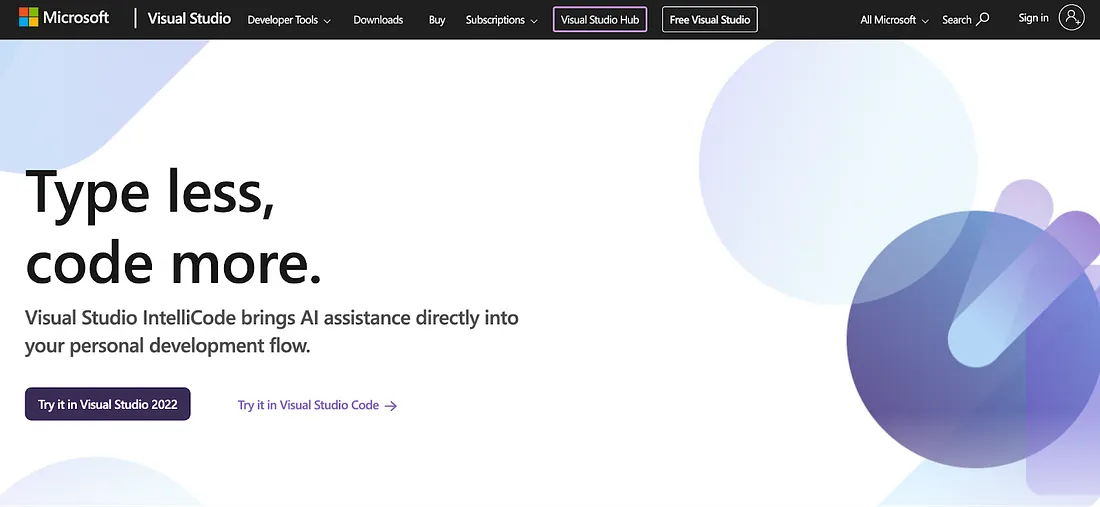Viewport: 1100px width, 507px height.
Task: Click arrow beside Visual Studio Code link
Action: [391, 406]
